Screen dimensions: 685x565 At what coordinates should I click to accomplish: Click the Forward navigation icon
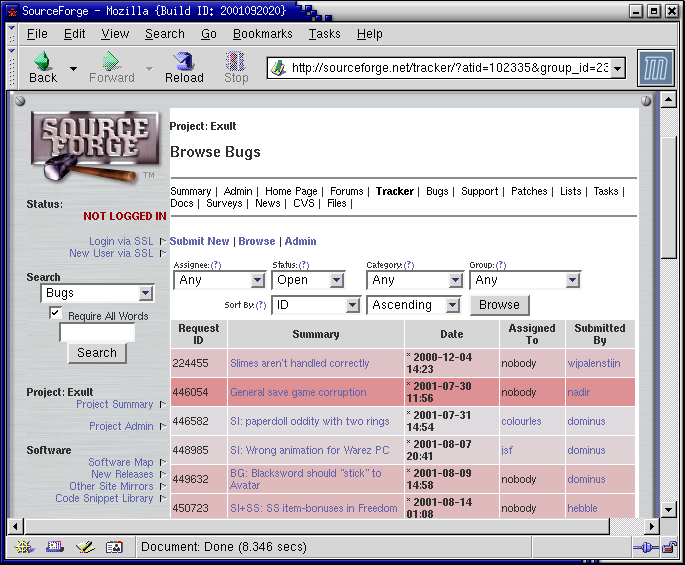(111, 61)
